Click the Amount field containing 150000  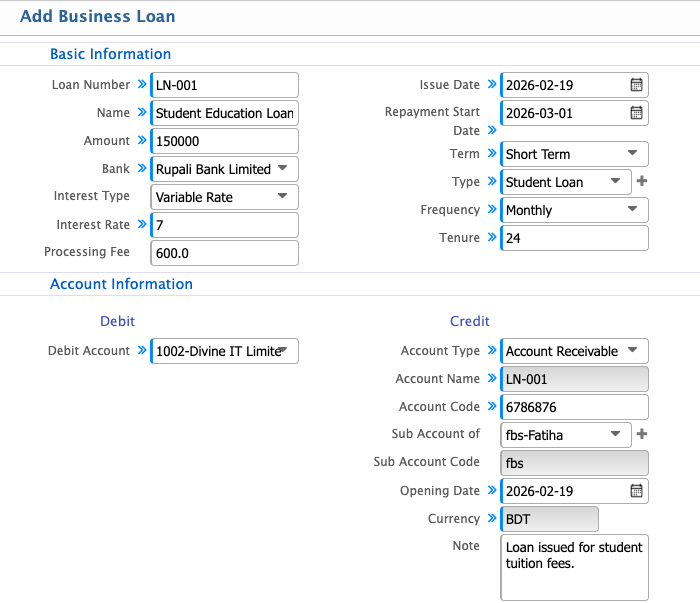pos(224,141)
